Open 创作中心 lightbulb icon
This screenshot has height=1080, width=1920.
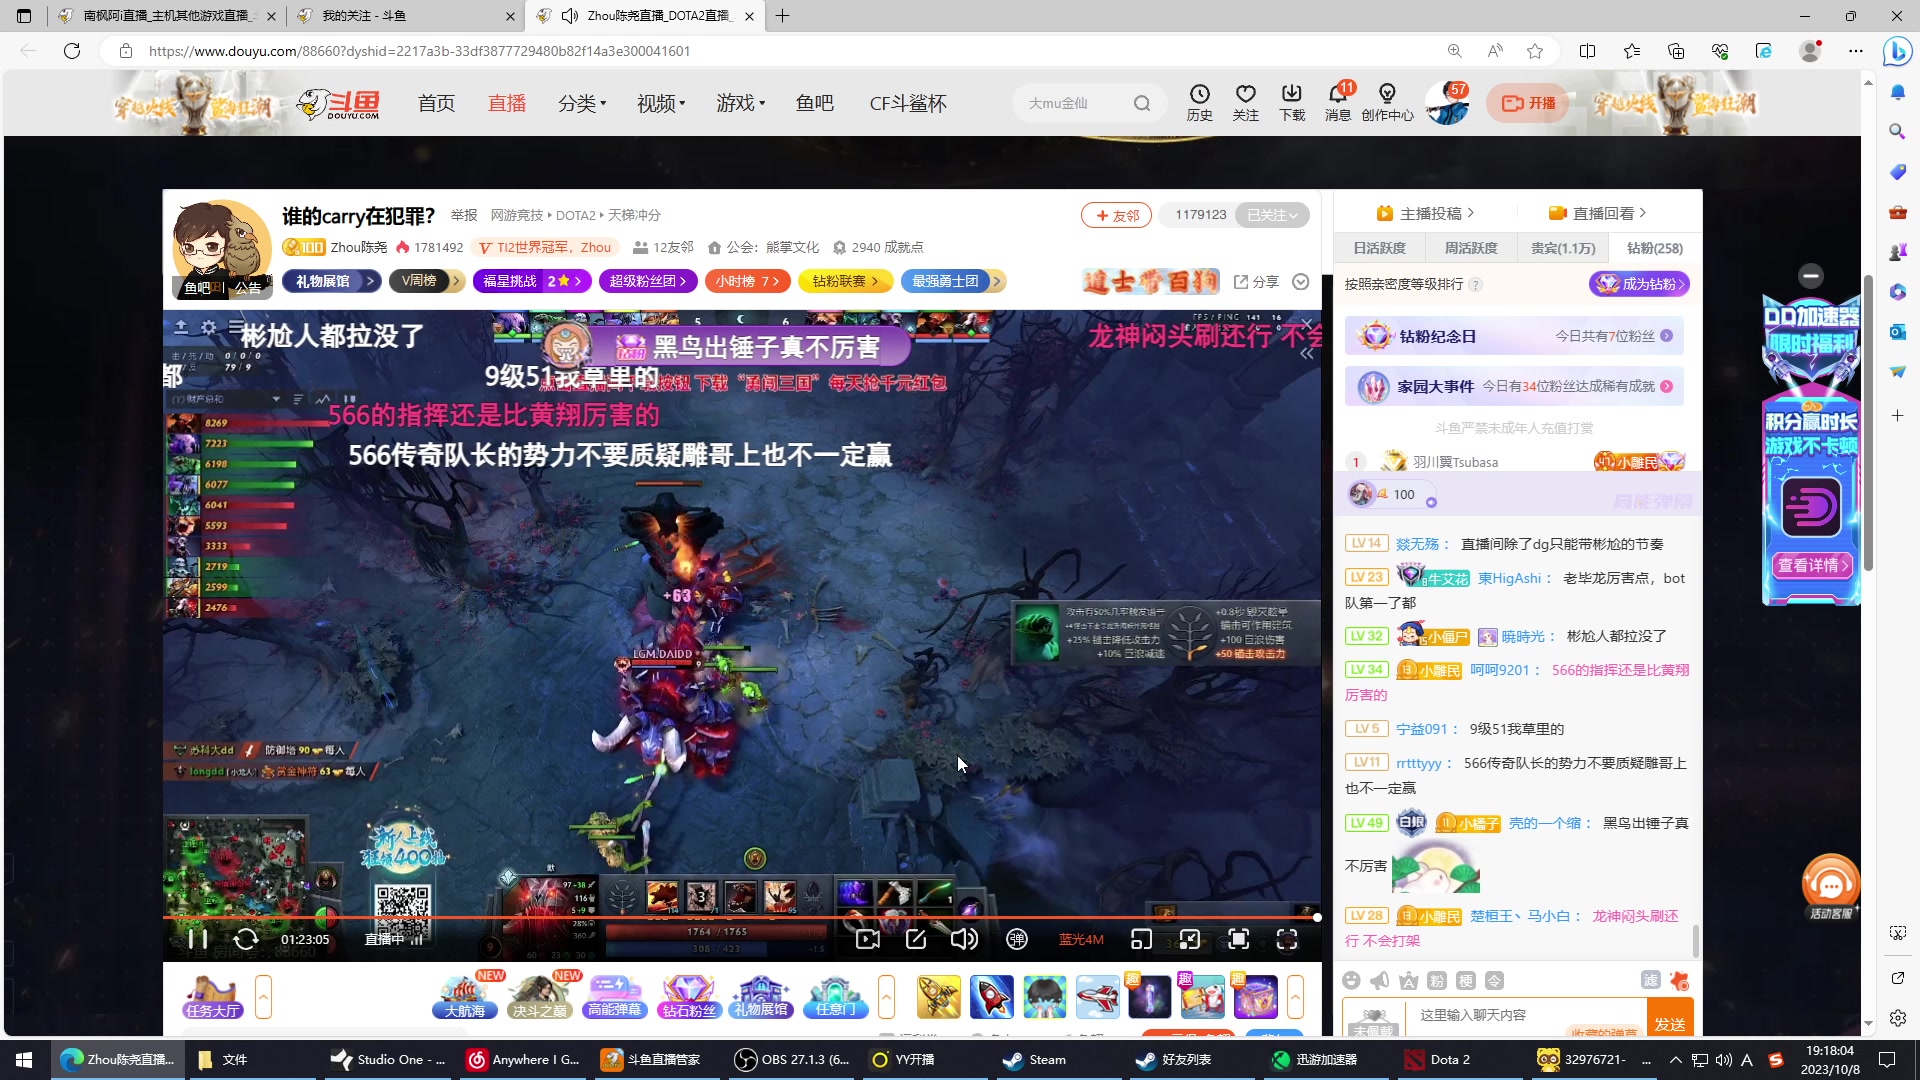tap(1387, 102)
